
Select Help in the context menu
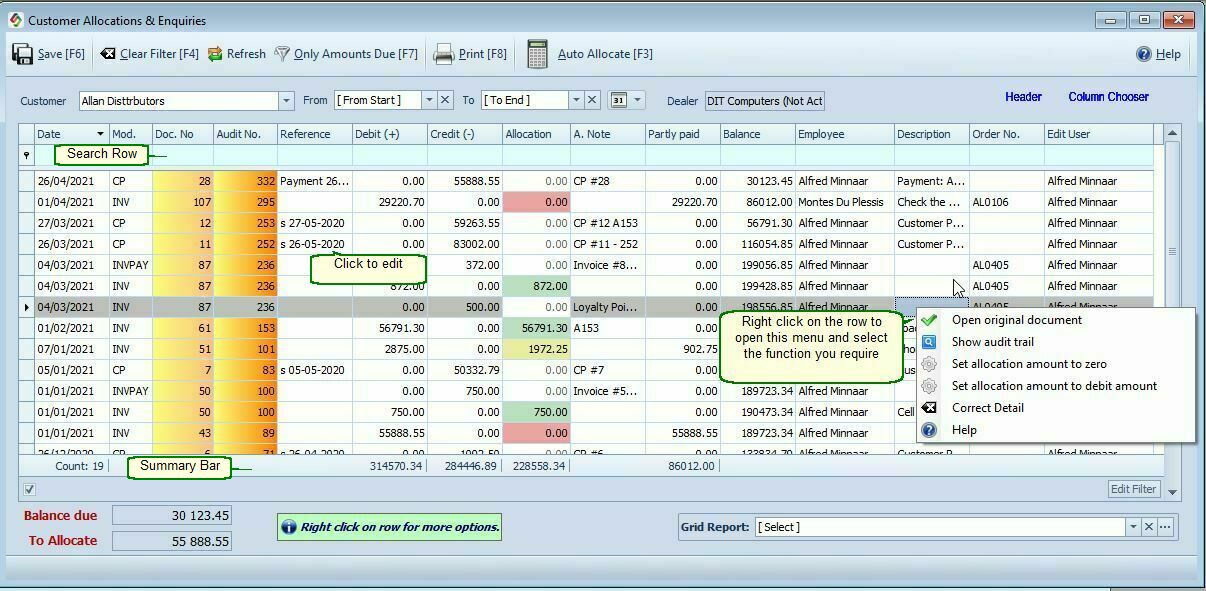[964, 430]
